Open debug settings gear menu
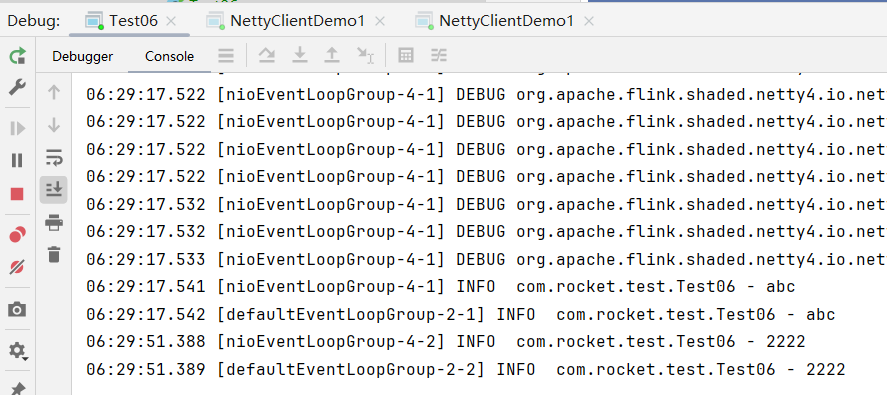This screenshot has height=395, width=887. click(x=18, y=350)
